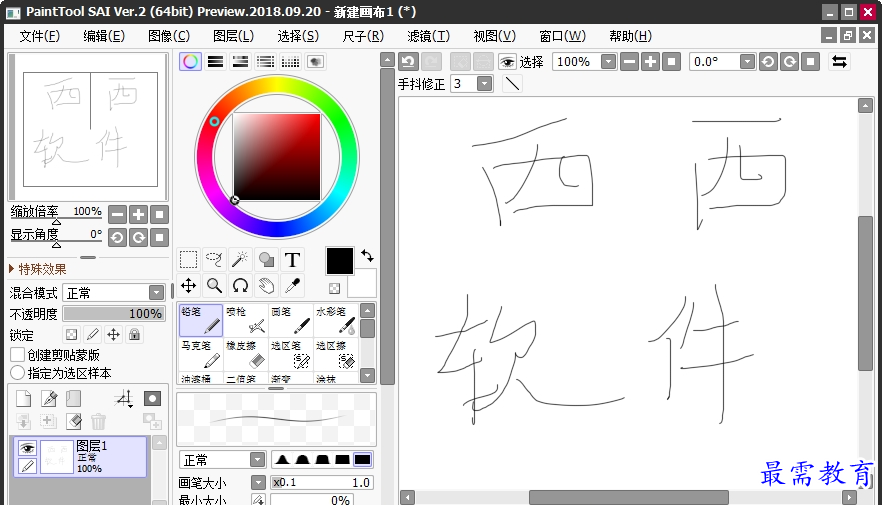Select the rotate view tool
Image resolution: width=882 pixels, height=505 pixels.
(240, 286)
